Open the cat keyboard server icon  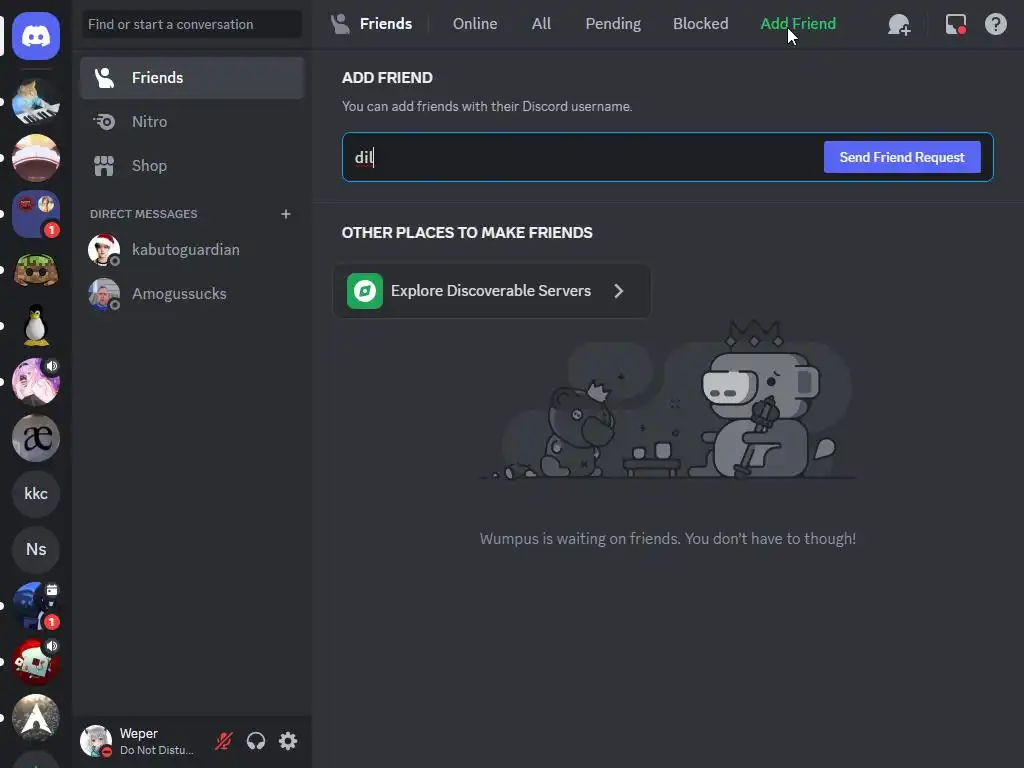click(36, 102)
